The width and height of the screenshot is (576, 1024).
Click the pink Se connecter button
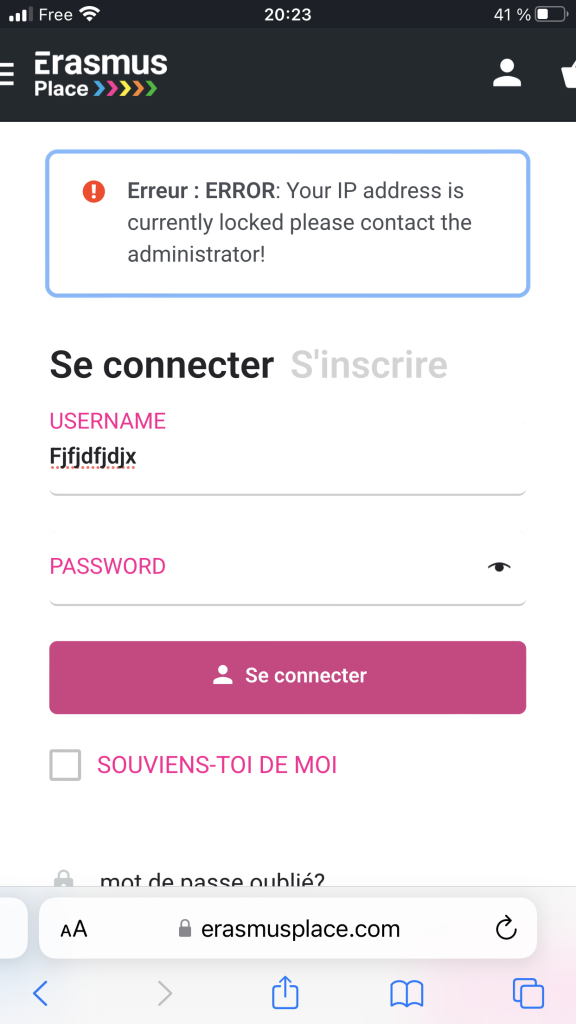pos(288,677)
